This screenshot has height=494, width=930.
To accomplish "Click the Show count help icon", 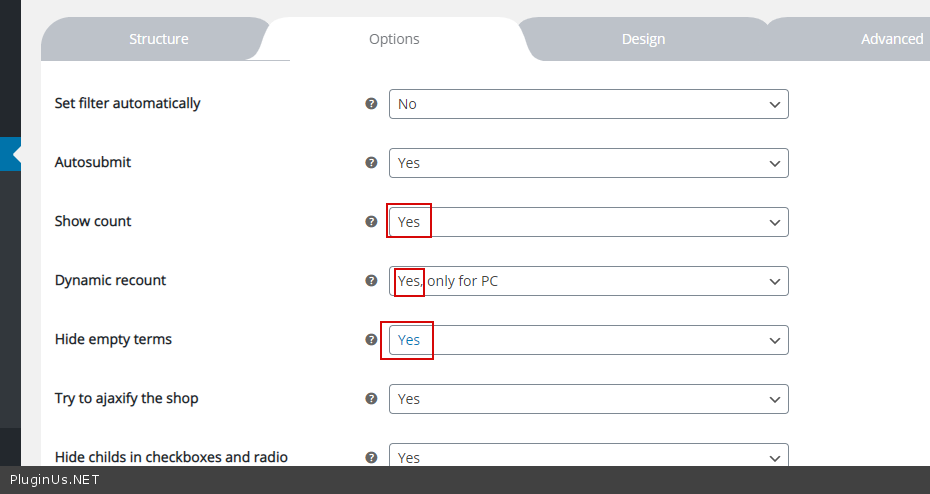I will point(371,222).
